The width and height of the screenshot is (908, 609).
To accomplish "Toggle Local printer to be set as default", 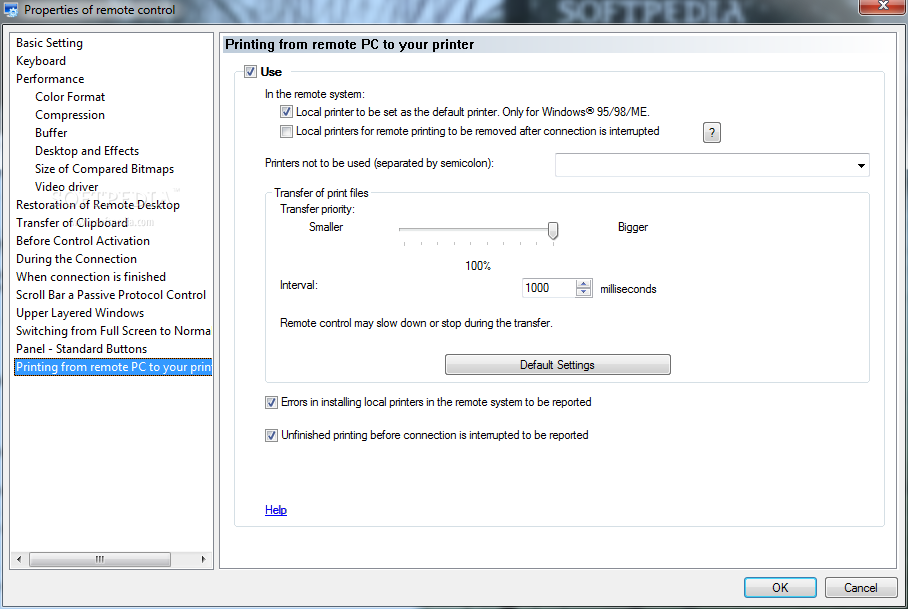I will [286, 112].
